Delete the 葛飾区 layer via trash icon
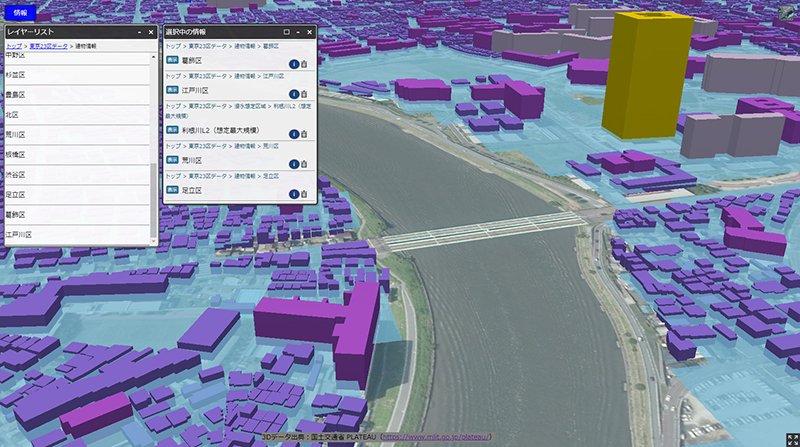Viewport: 800px width, 447px height. click(304, 64)
